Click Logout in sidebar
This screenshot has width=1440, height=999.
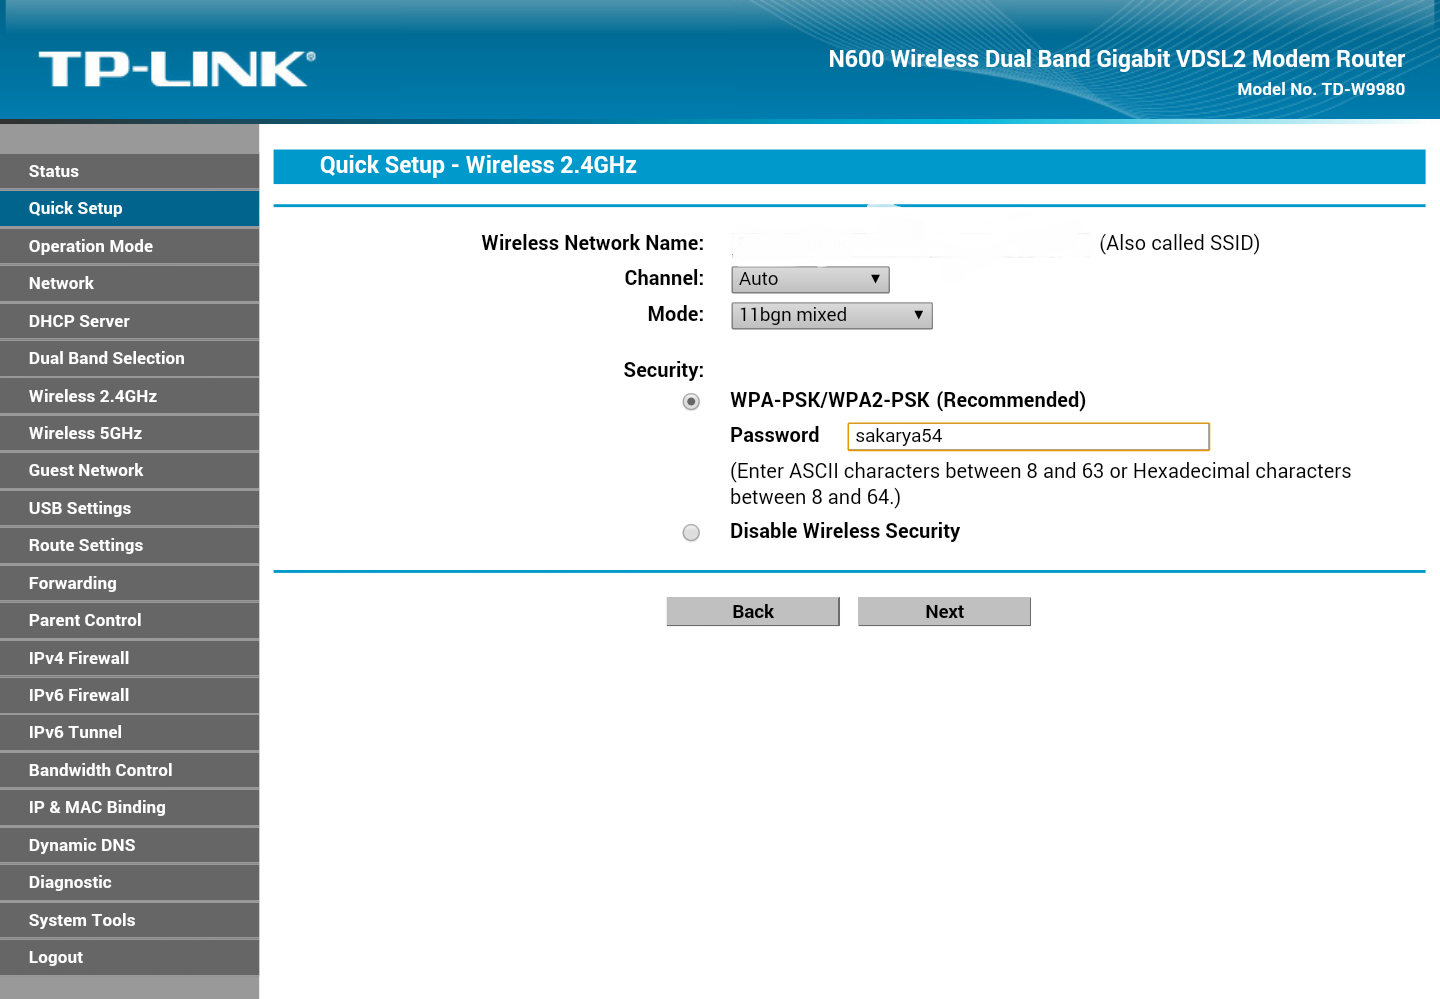click(129, 957)
